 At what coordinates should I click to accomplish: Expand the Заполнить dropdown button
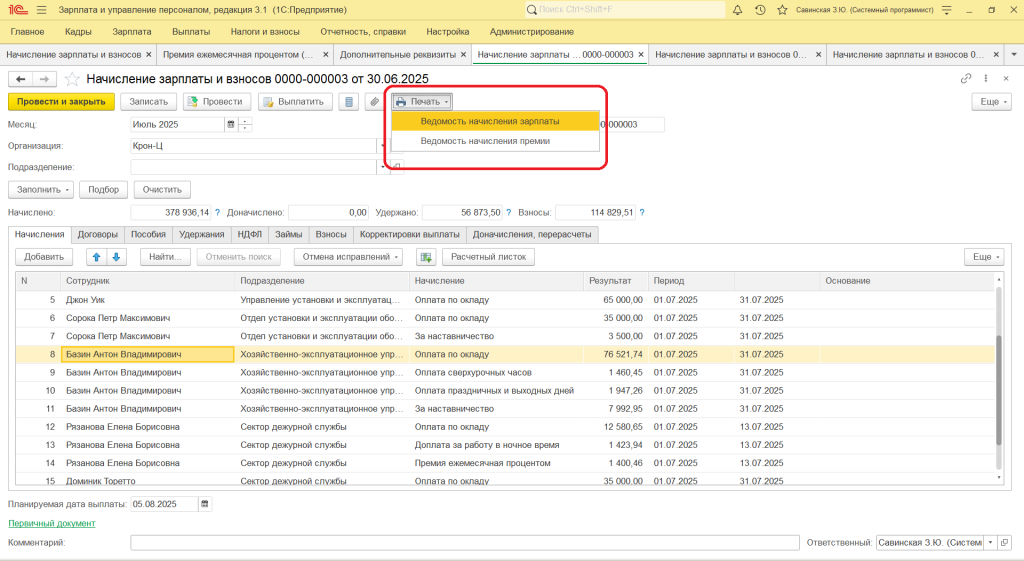click(41, 189)
